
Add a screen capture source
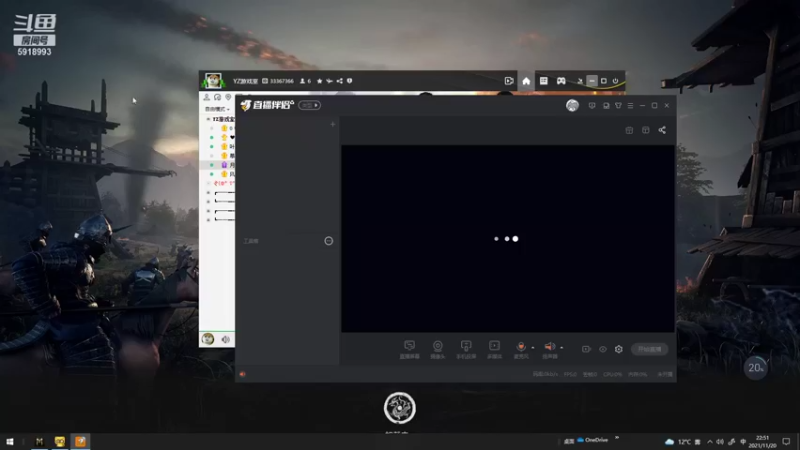(x=409, y=349)
